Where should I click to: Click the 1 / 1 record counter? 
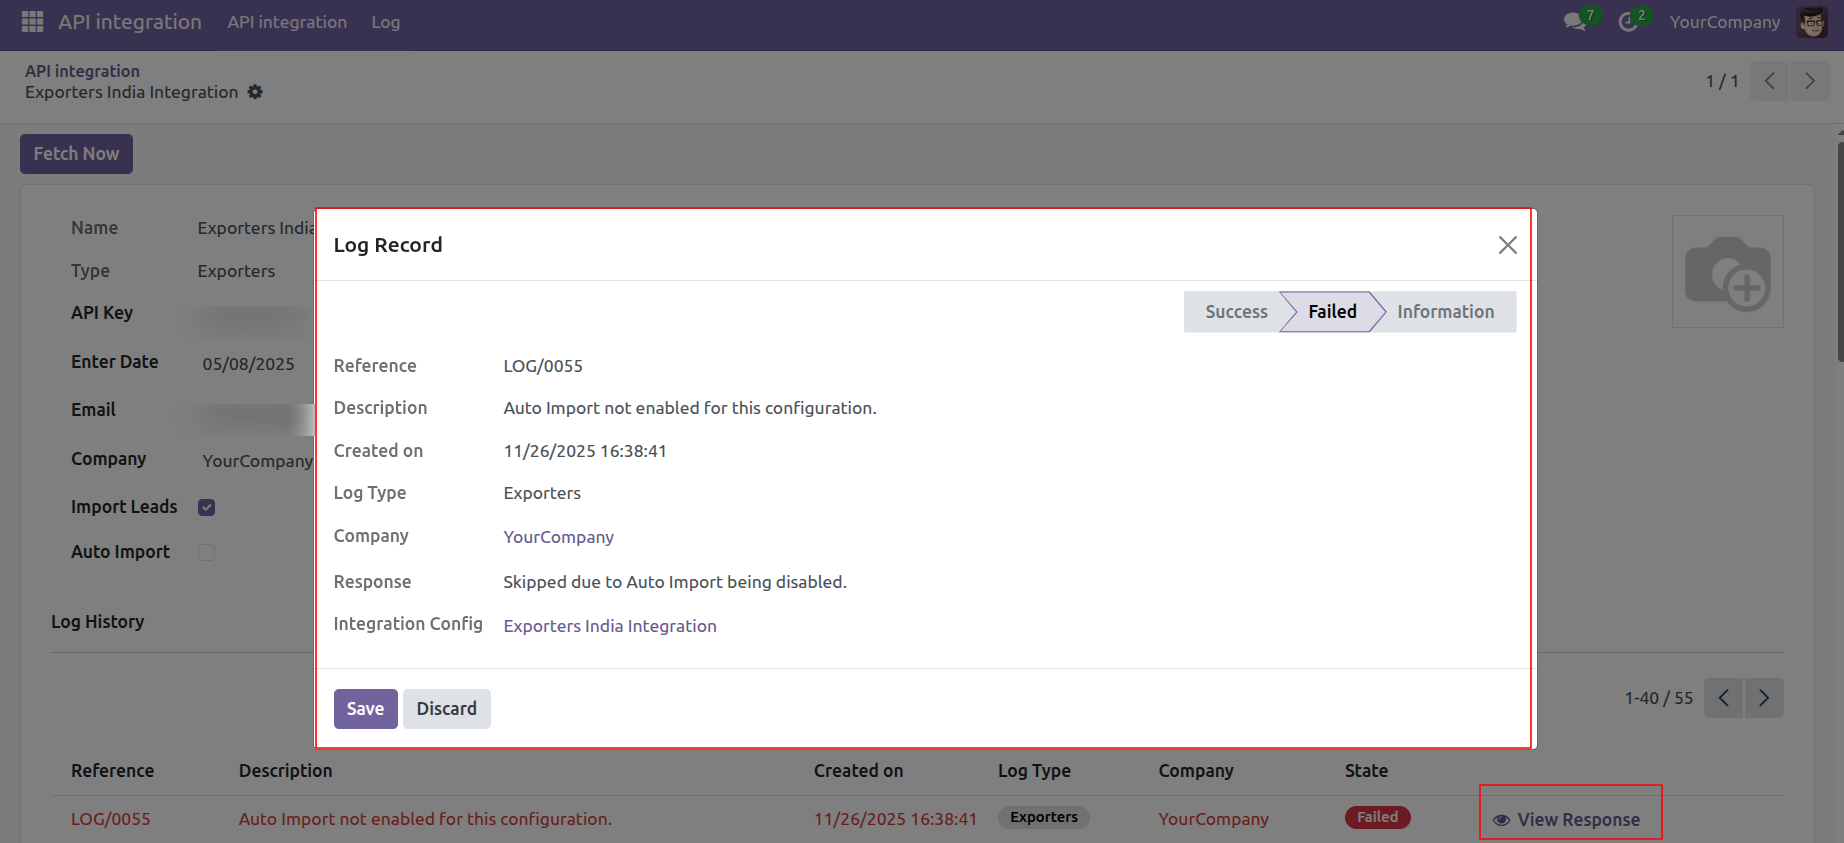[1722, 81]
